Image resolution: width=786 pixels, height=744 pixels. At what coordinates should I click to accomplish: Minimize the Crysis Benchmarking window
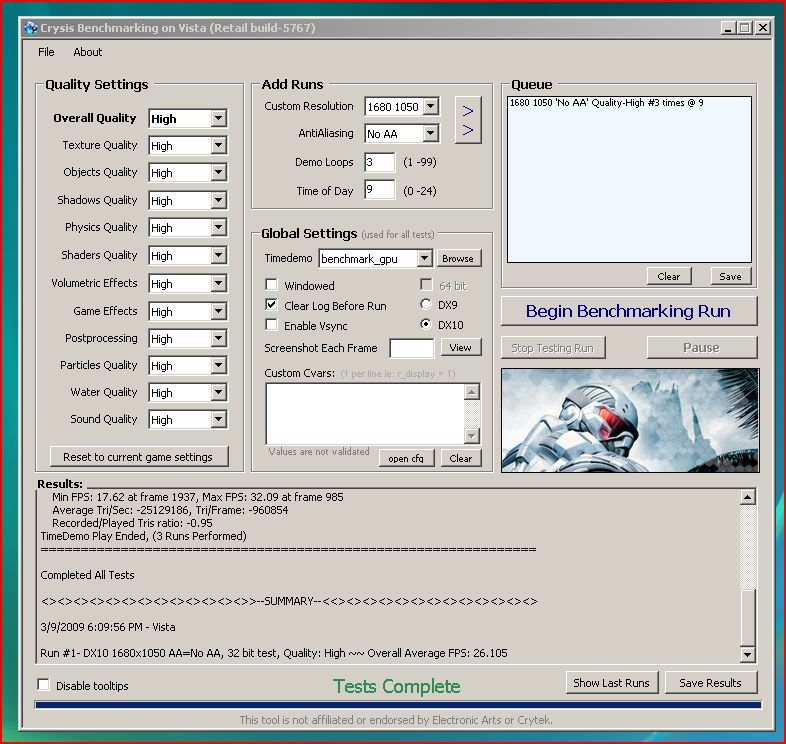pos(728,28)
